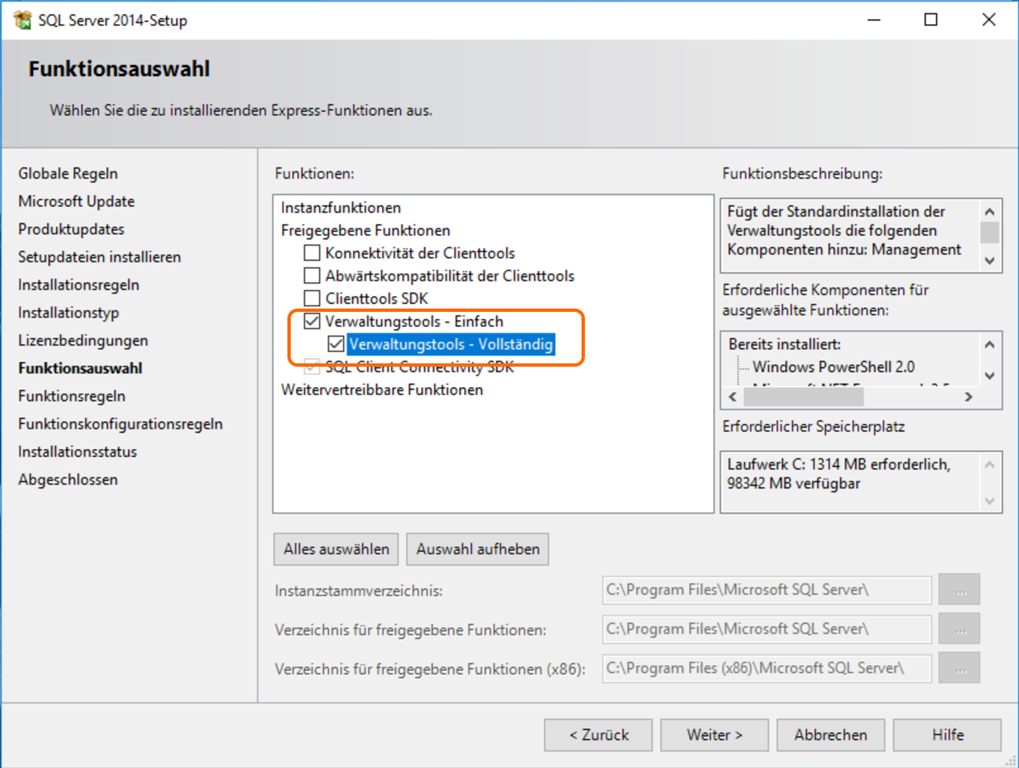Uncheck Verwaltungstools - Einfach checkbox
Viewport: 1019px width, 768px height.
coord(313,322)
